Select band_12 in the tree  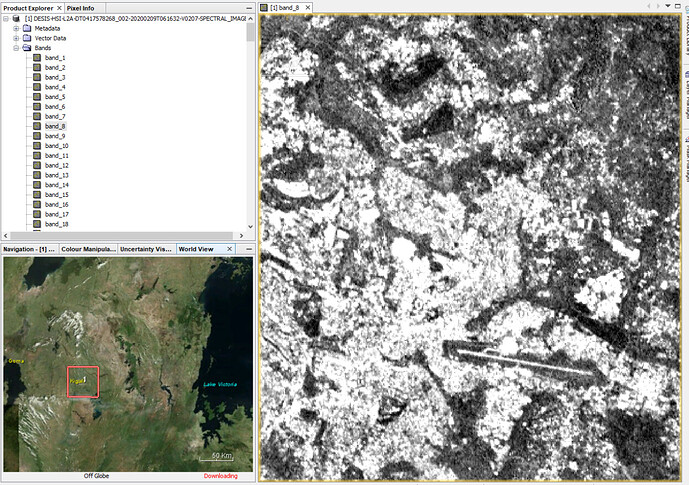[57, 165]
